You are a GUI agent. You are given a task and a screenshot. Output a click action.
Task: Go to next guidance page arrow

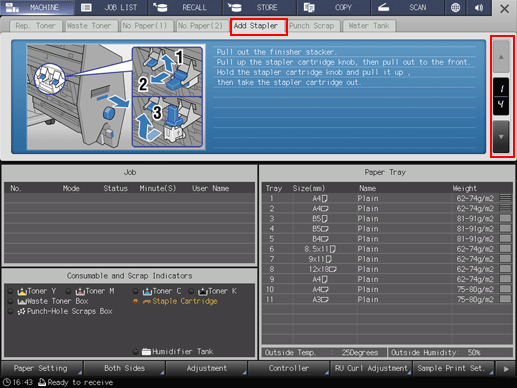point(501,137)
